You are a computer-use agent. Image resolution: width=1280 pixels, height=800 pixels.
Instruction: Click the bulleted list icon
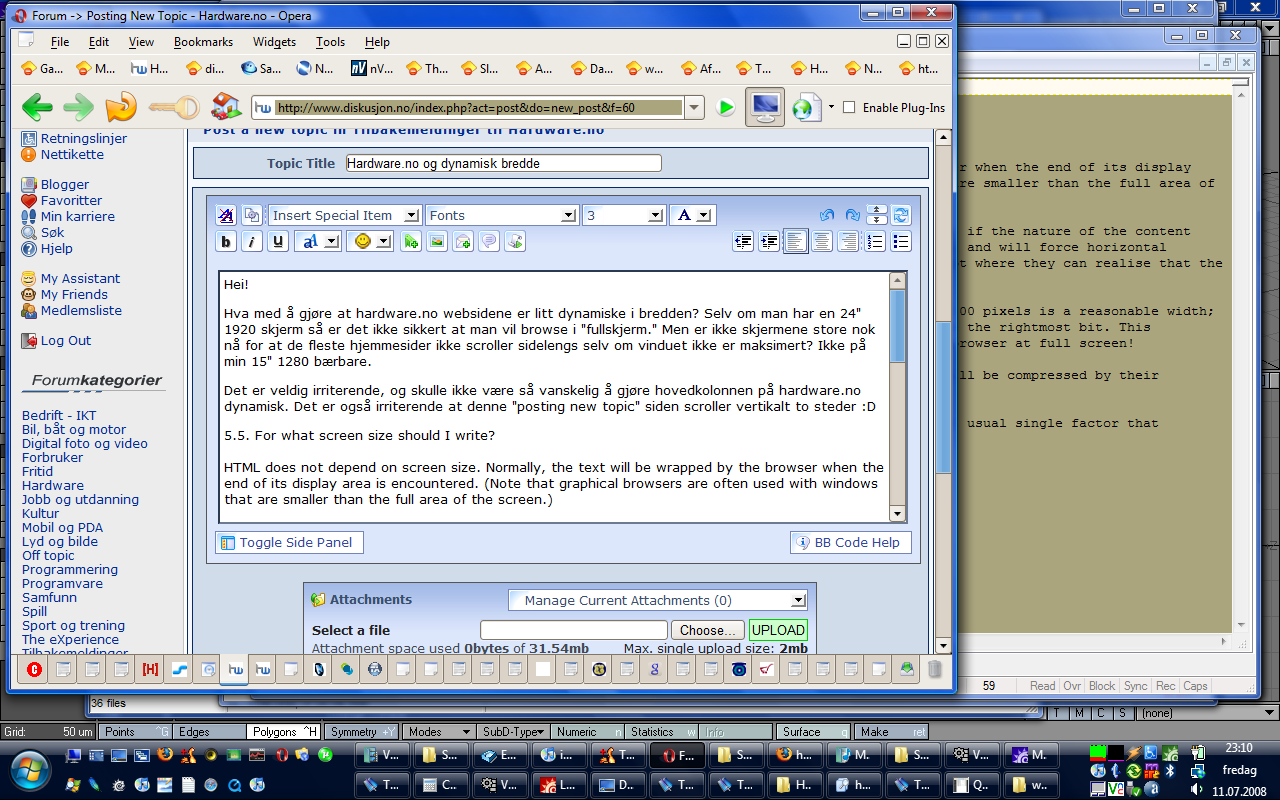[x=901, y=241]
